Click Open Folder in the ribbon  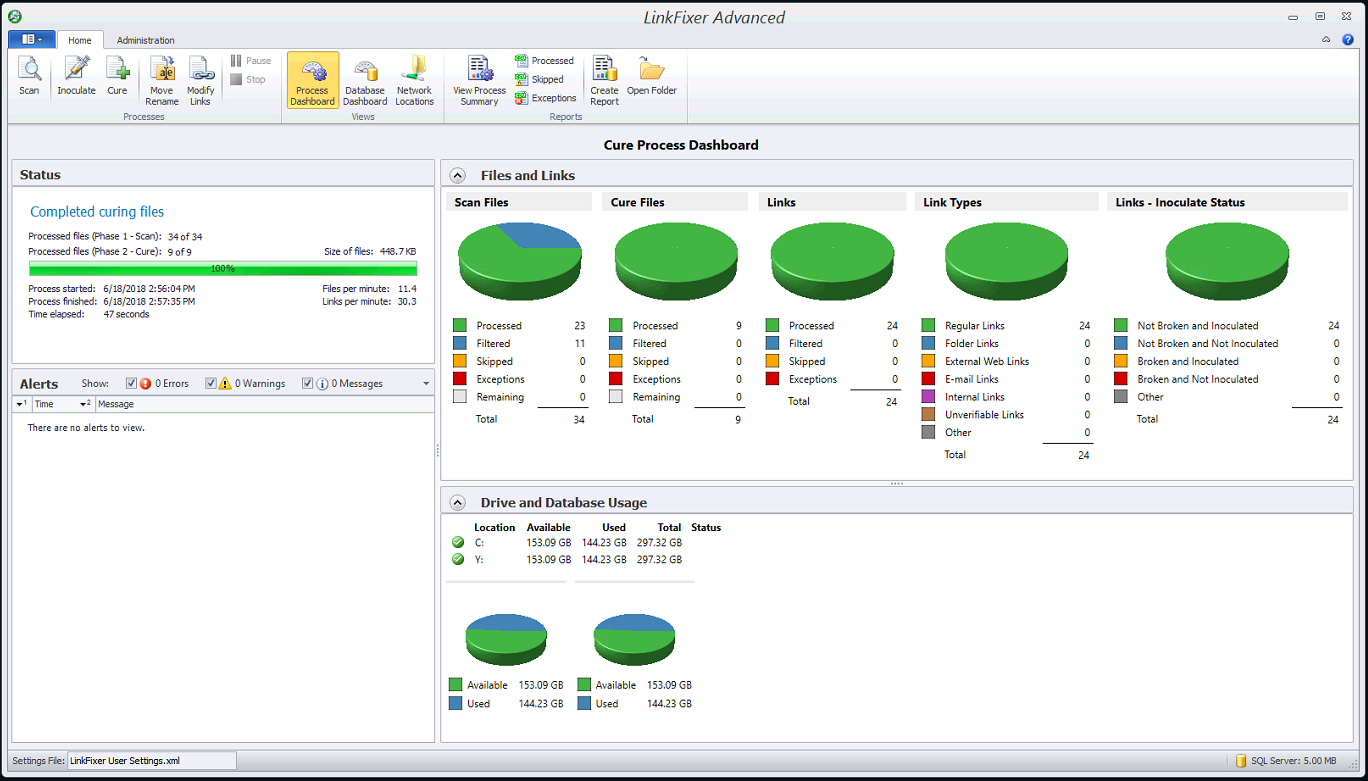[652, 77]
